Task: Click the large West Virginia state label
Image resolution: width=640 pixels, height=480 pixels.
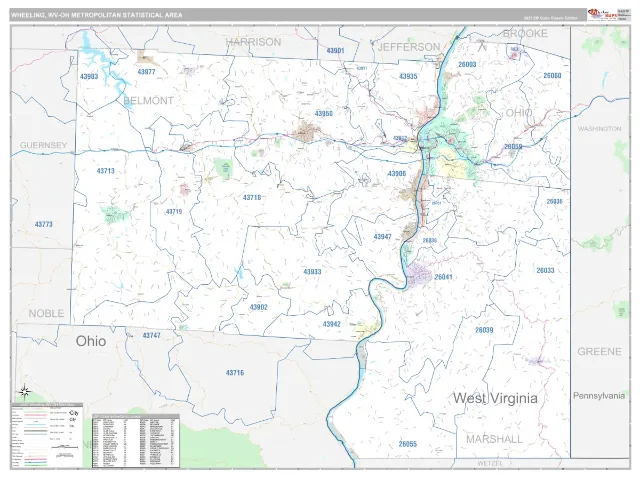Action: pos(495,398)
